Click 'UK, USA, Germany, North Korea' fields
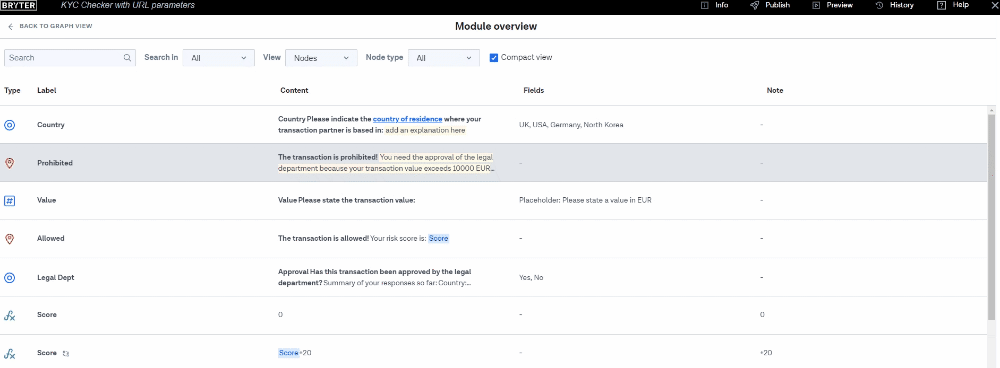1000x368 pixels. (571, 125)
